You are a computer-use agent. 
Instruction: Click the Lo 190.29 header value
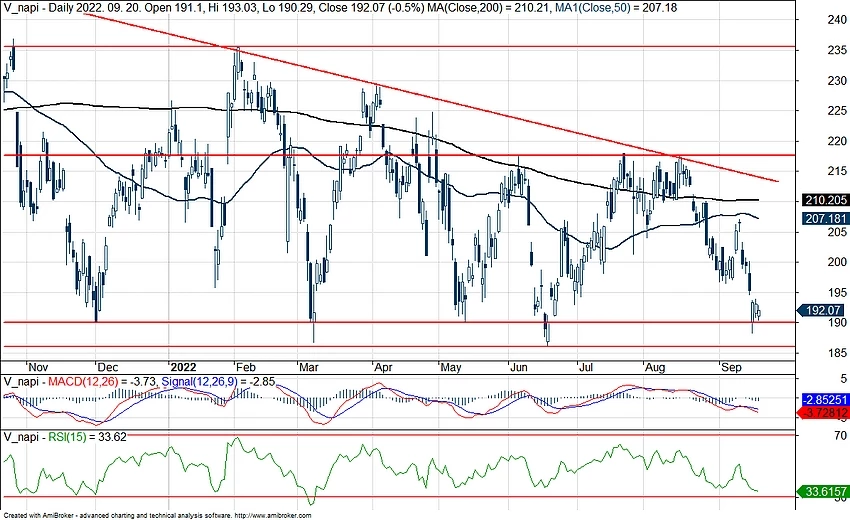(x=286, y=8)
